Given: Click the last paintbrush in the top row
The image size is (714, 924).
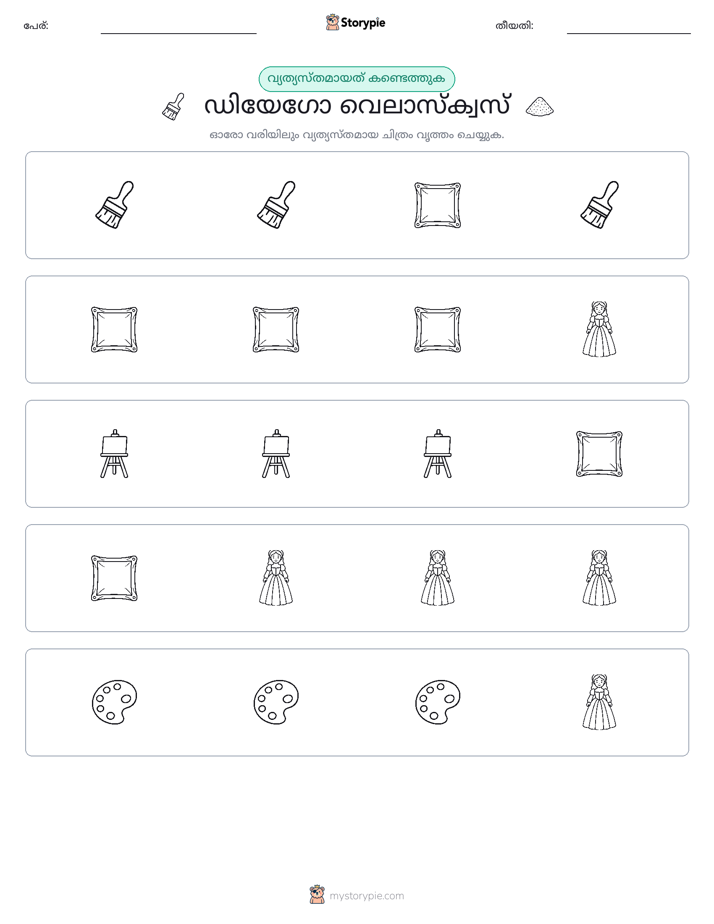Looking at the screenshot, I should (x=599, y=205).
